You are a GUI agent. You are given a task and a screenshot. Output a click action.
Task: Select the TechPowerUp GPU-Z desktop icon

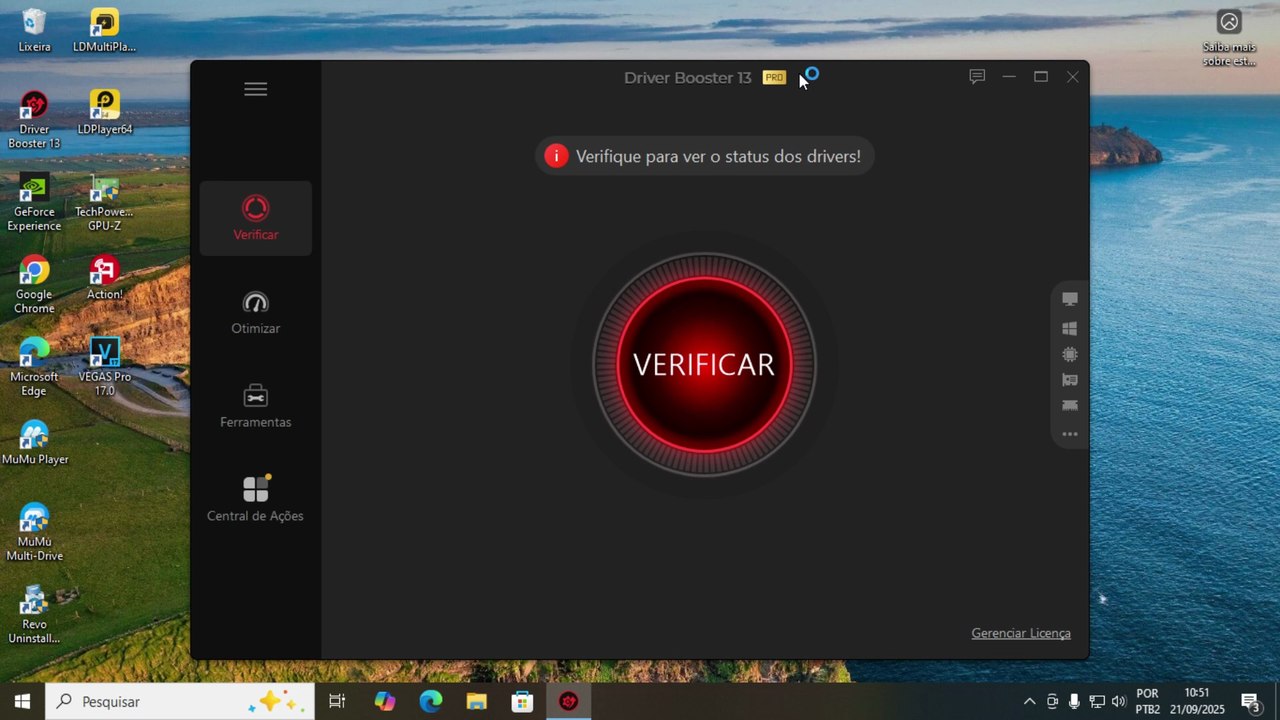pyautogui.click(x=104, y=203)
